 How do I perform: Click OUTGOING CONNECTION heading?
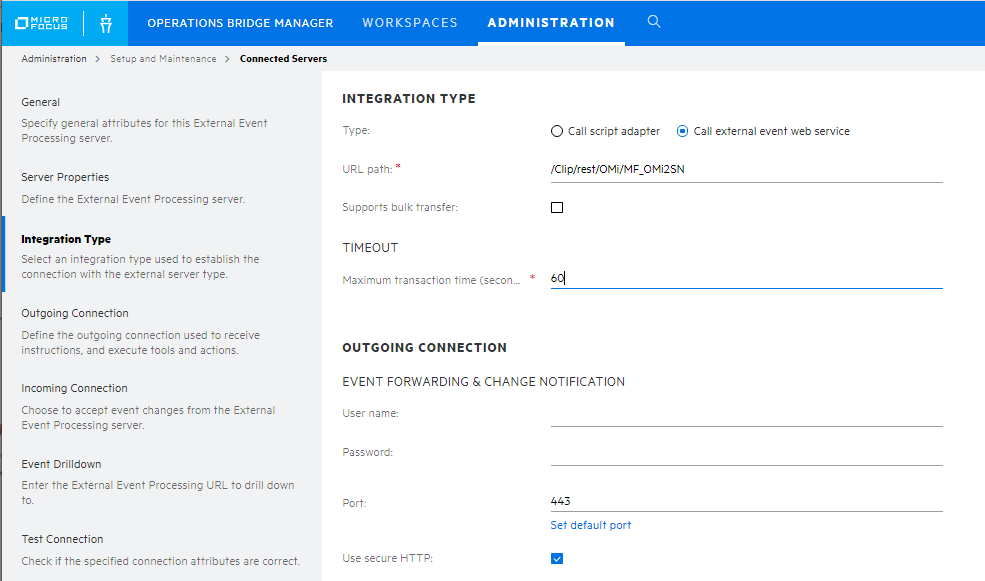[x=425, y=347]
